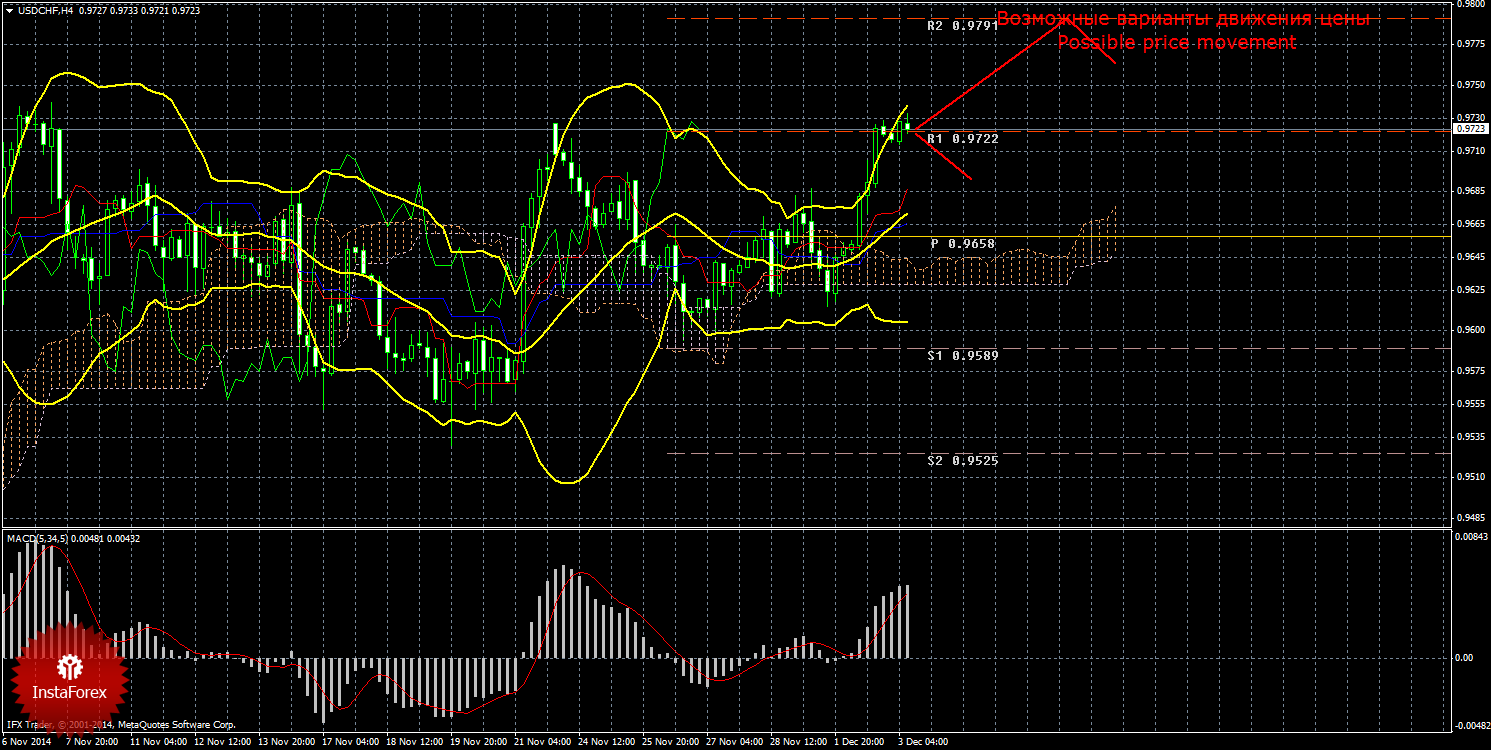
Task: Click the 0.9485 price scale value
Action: 1469,517
